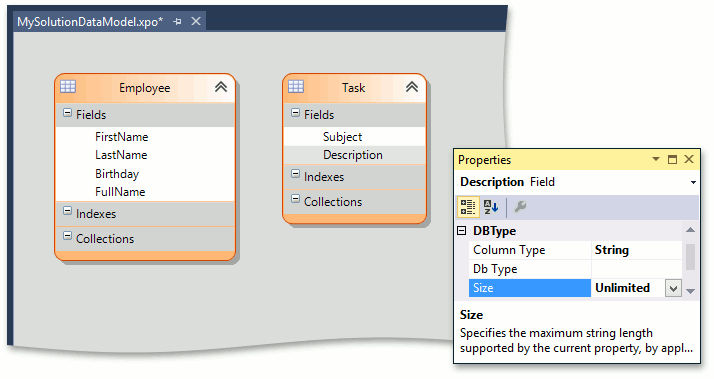Click the Employee Fields section label
The image size is (714, 379).
click(x=91, y=115)
